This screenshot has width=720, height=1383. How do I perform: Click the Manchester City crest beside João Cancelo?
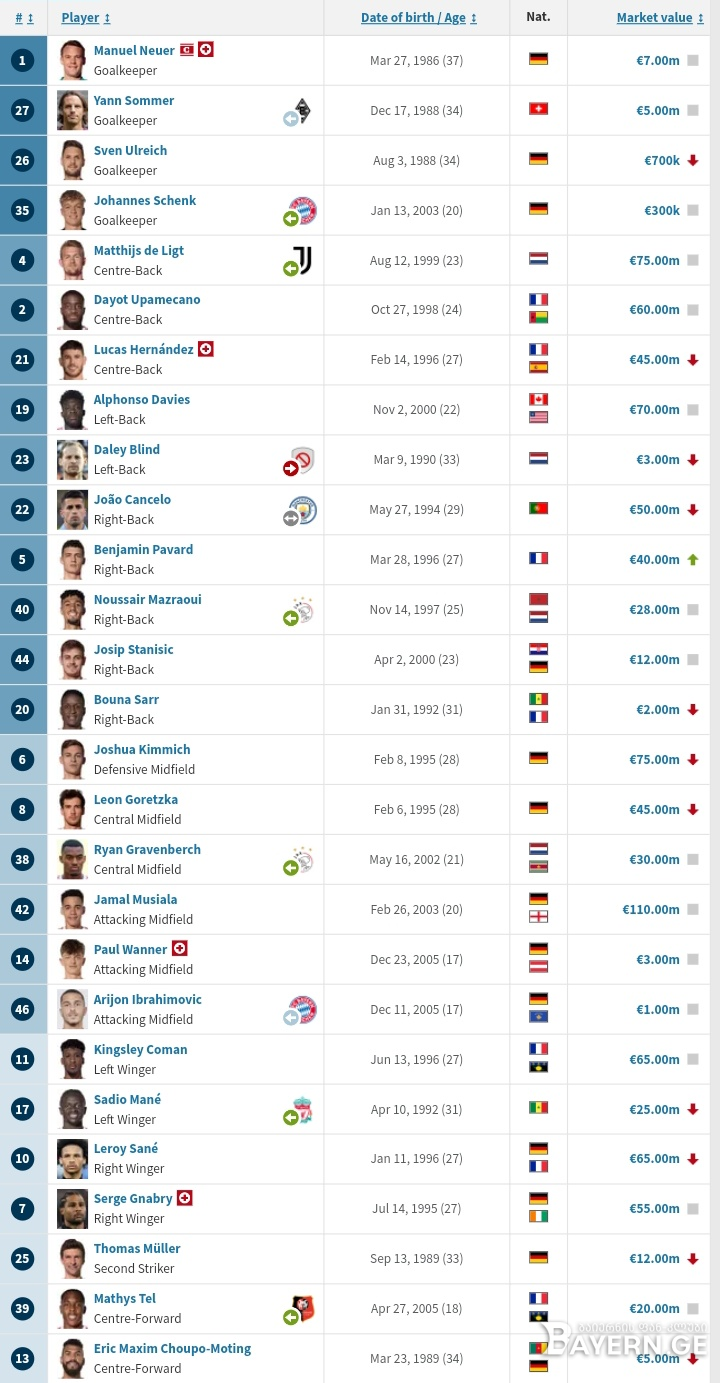point(303,510)
